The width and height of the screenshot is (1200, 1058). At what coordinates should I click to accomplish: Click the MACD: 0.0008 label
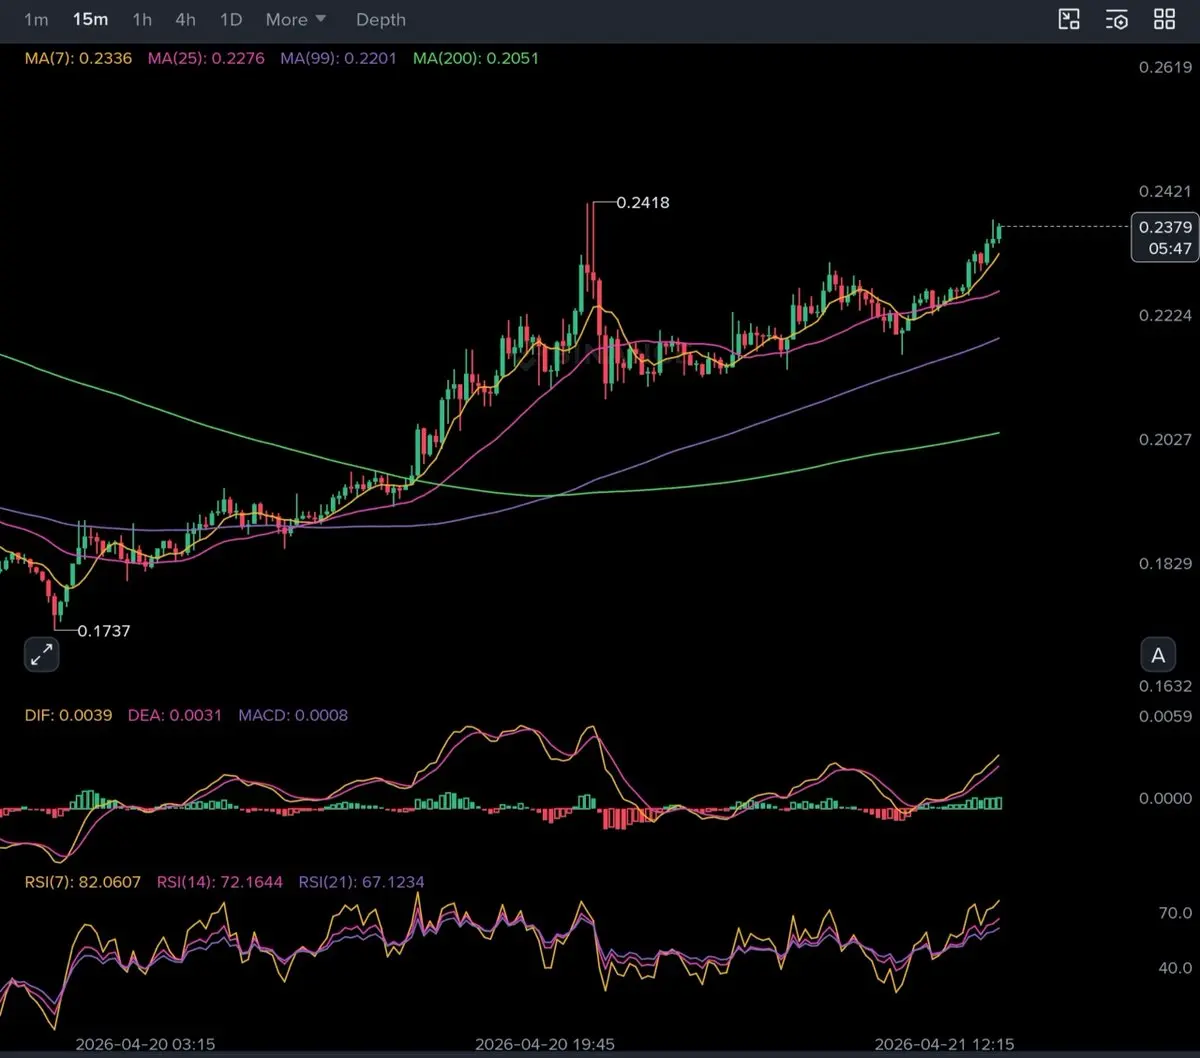click(294, 715)
